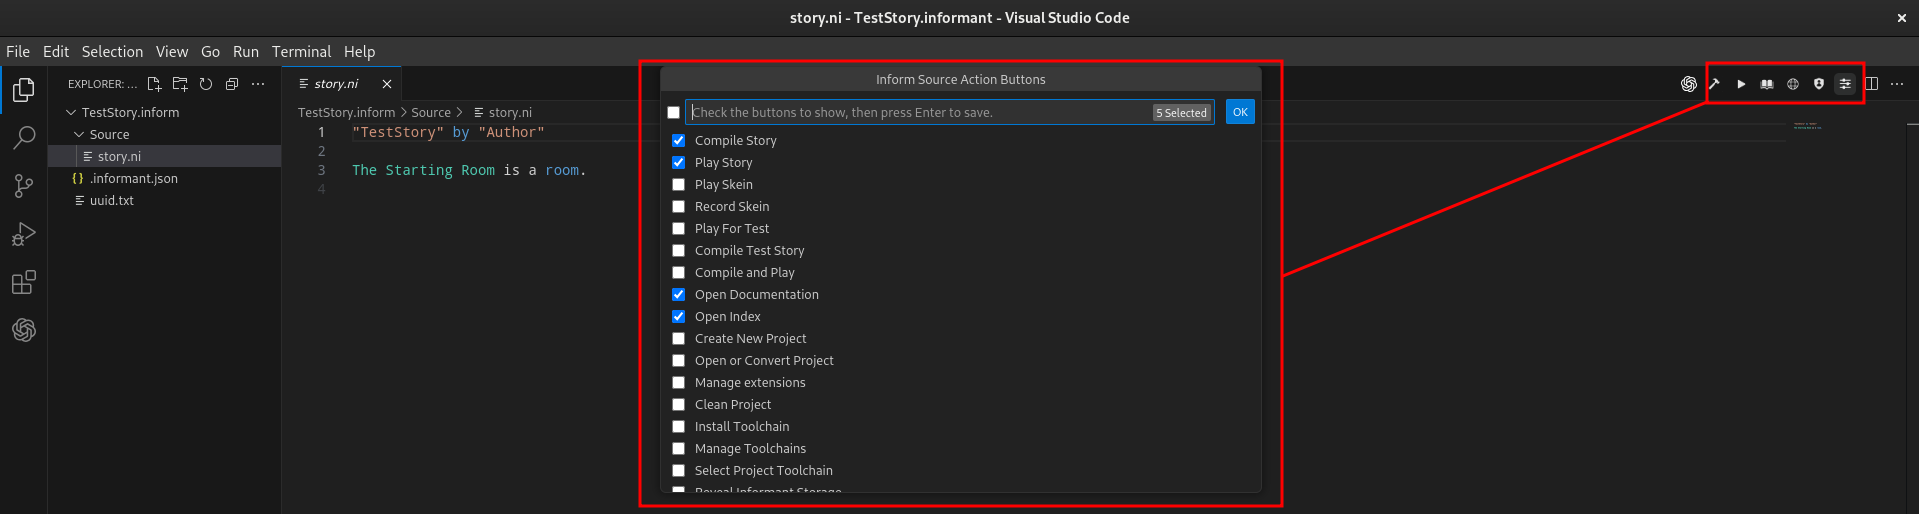The width and height of the screenshot is (1919, 514).
Task: Close the story.ni editor tab
Action: [x=387, y=84]
